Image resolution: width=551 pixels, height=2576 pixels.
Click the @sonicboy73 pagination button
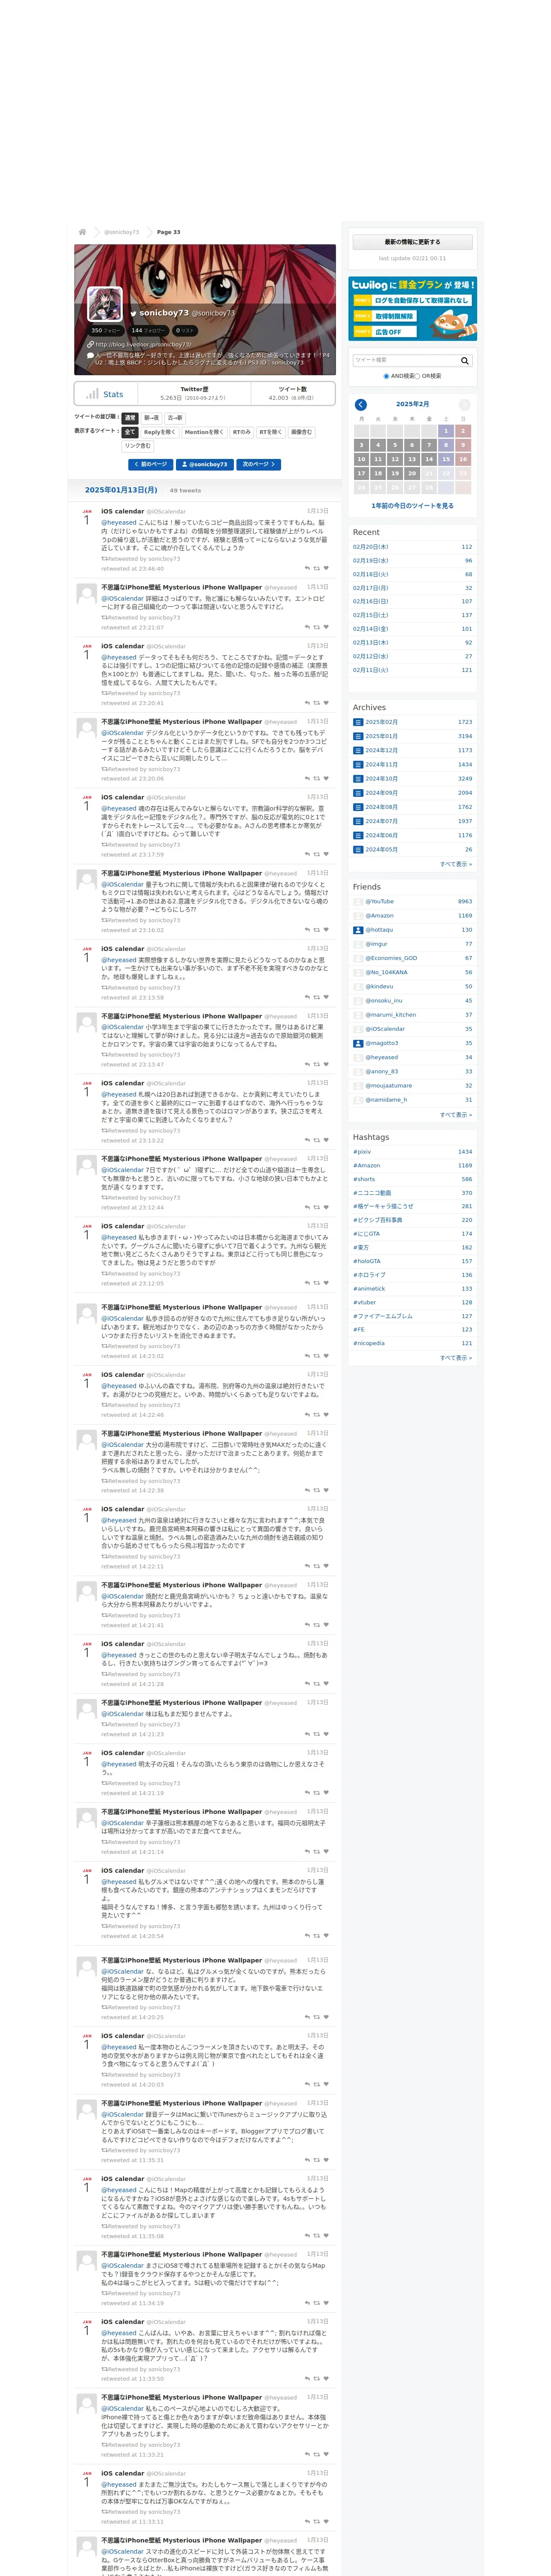pos(205,464)
